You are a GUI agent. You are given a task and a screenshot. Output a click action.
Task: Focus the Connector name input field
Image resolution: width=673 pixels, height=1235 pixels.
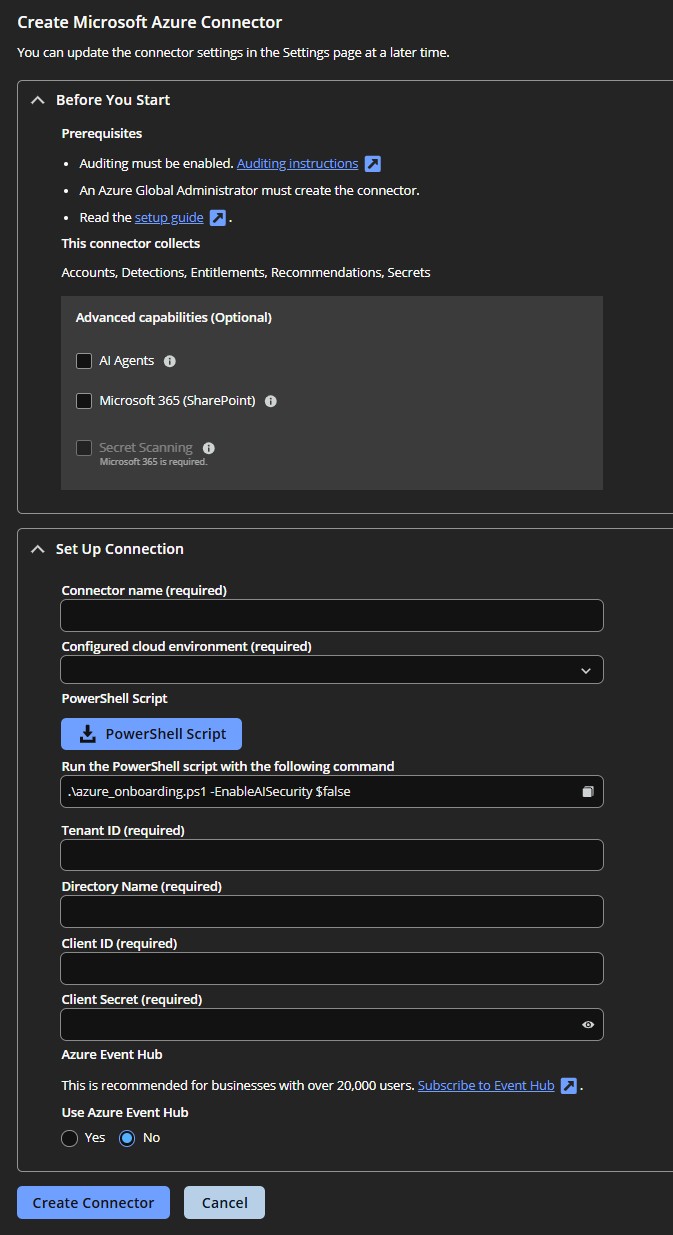tap(332, 616)
